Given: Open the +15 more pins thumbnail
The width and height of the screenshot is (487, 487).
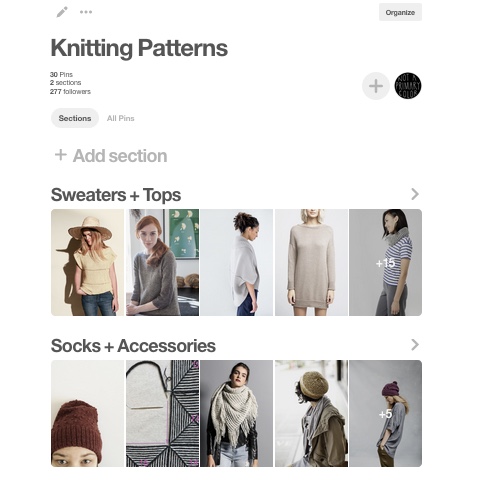Looking at the screenshot, I should (x=385, y=262).
